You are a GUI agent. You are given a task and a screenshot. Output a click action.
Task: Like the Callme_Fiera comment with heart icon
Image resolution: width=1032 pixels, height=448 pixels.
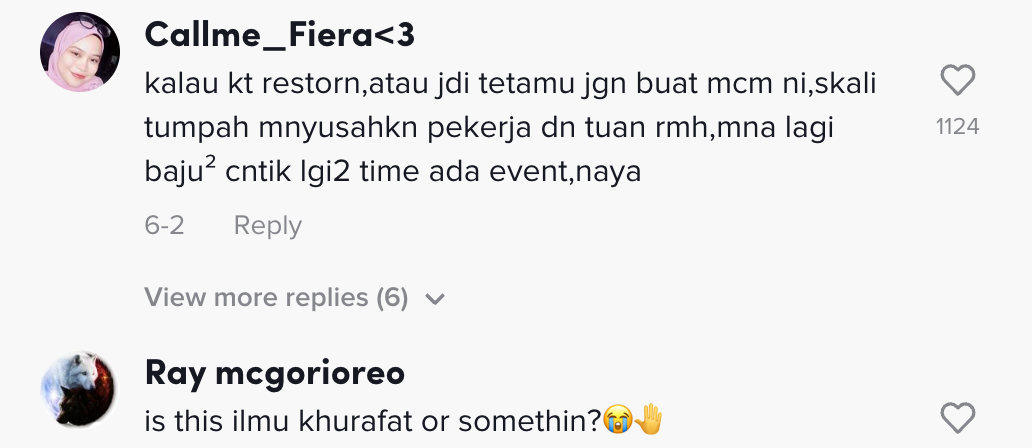[958, 80]
